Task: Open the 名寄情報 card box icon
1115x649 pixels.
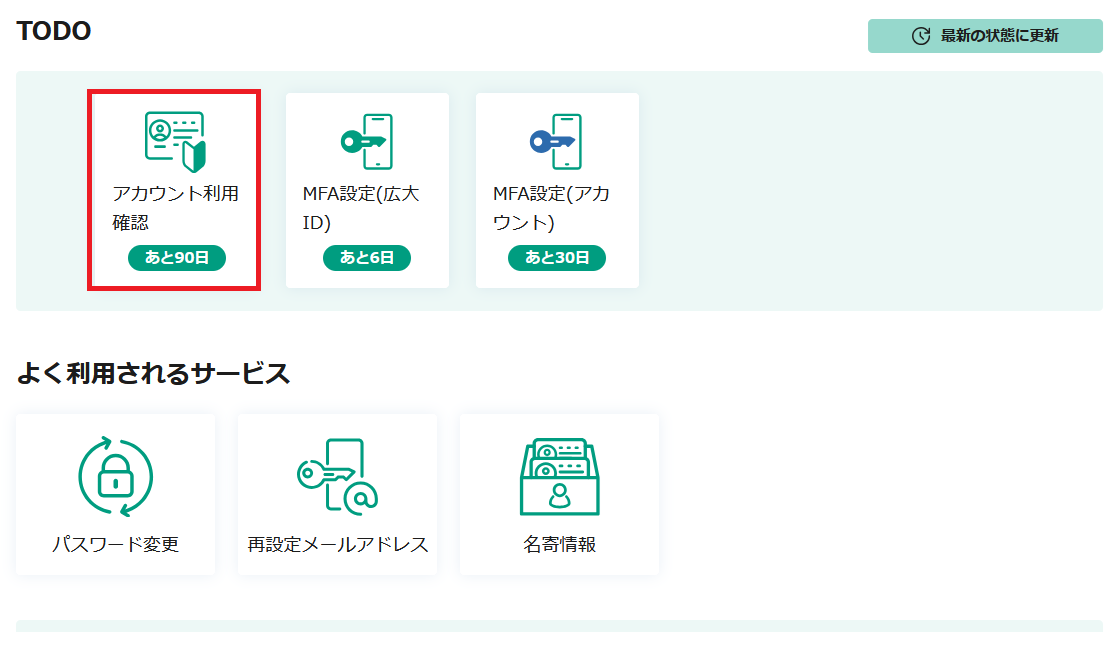Action: click(x=559, y=477)
